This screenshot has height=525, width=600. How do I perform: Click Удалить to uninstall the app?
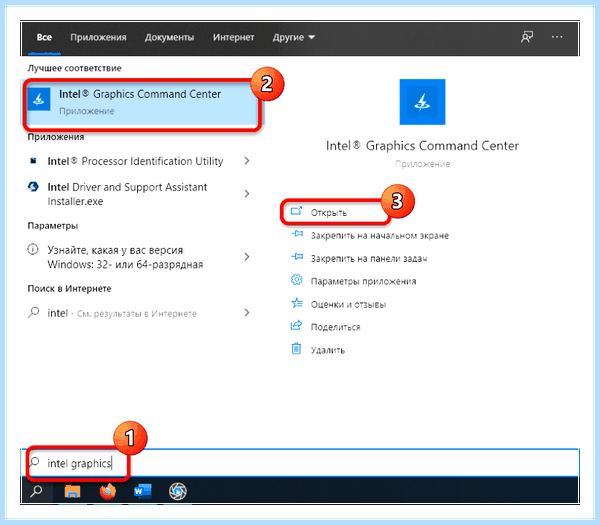328,350
